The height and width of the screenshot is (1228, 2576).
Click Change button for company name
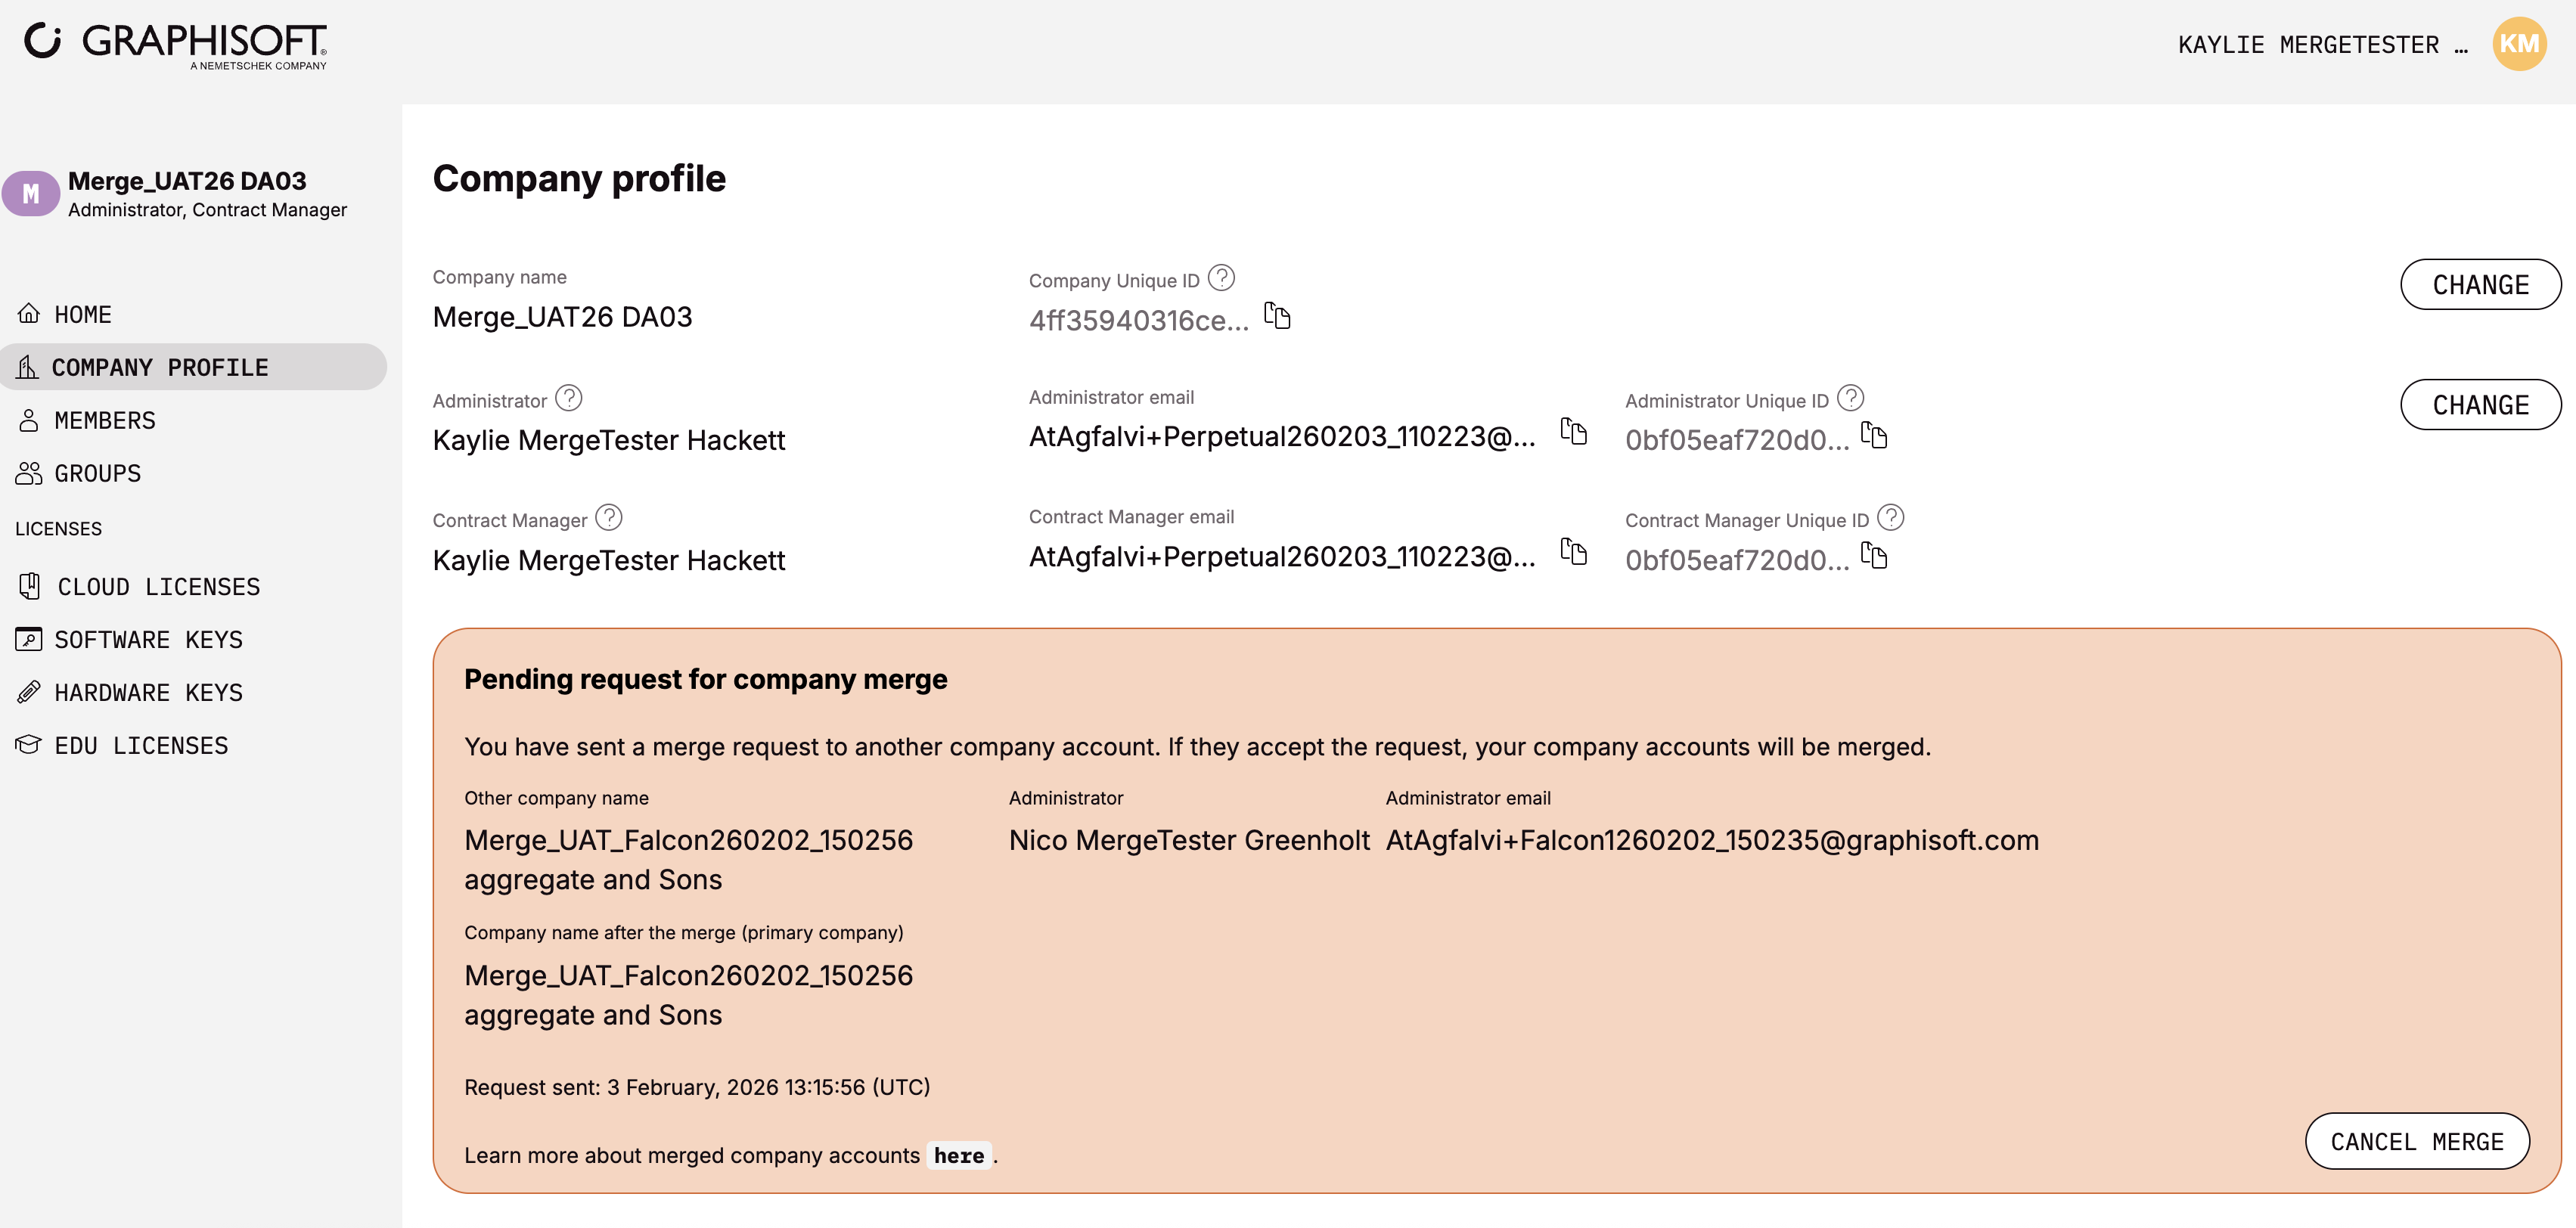click(2480, 285)
